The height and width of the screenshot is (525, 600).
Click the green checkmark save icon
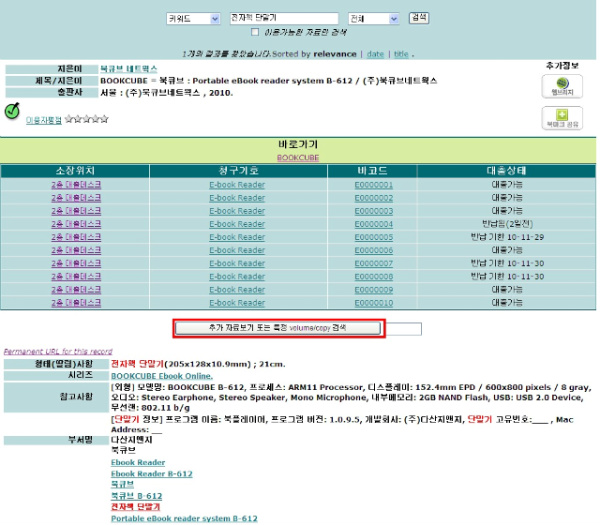pyautogui.click(x=12, y=111)
